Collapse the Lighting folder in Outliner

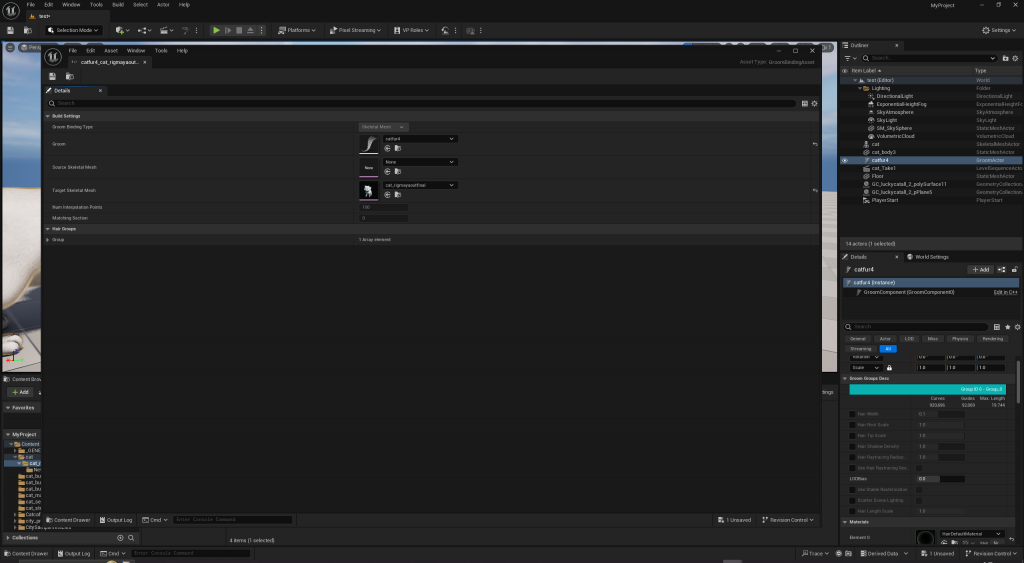859,88
